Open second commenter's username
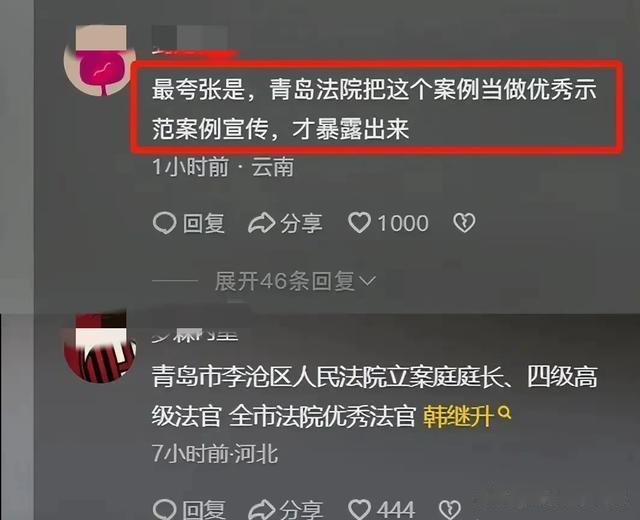 (195, 335)
